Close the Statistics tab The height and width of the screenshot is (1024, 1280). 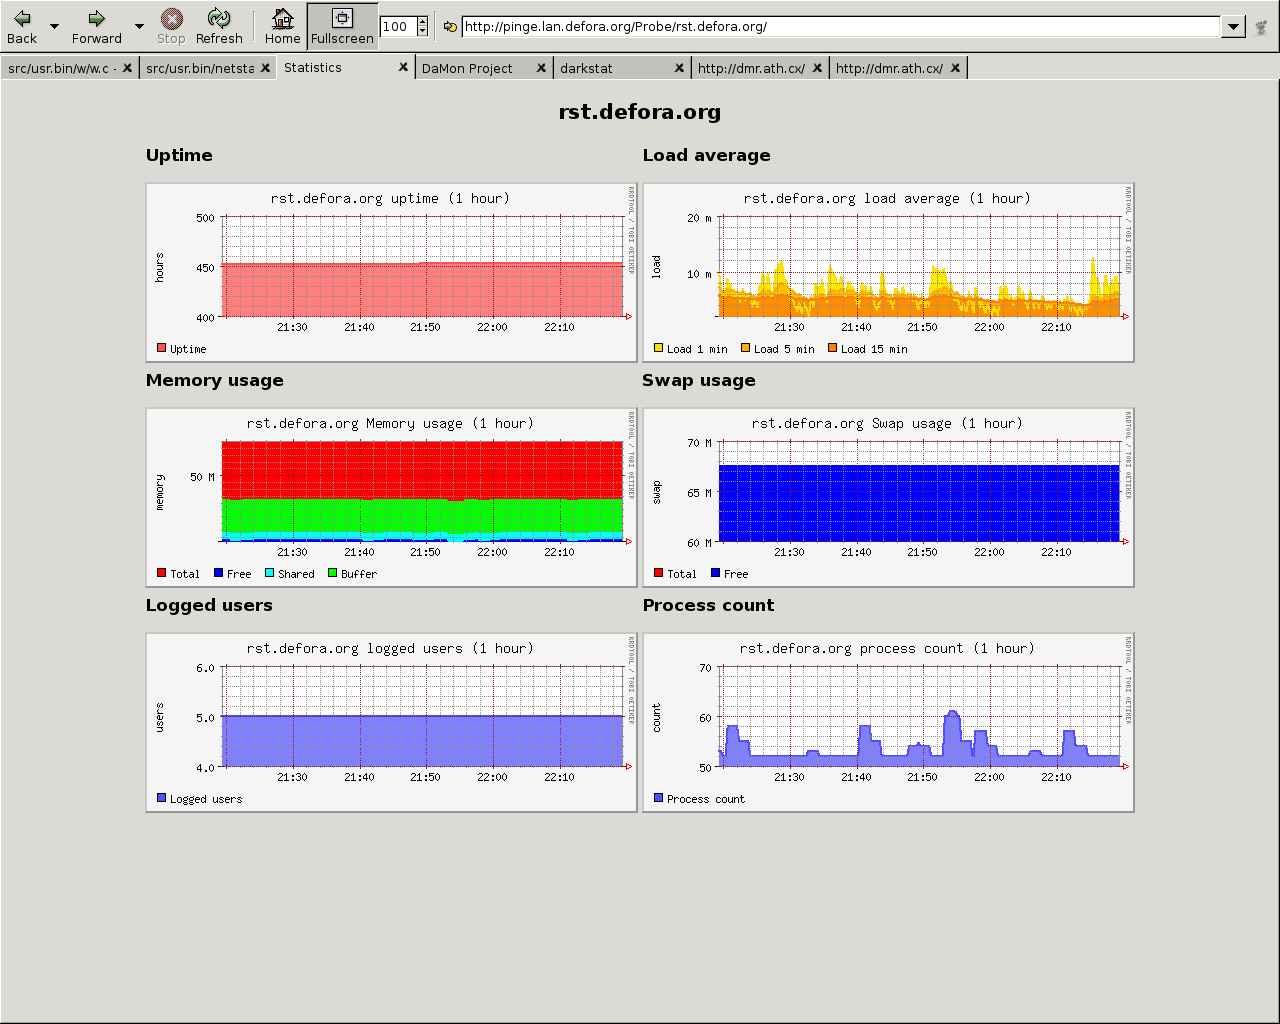pos(403,67)
